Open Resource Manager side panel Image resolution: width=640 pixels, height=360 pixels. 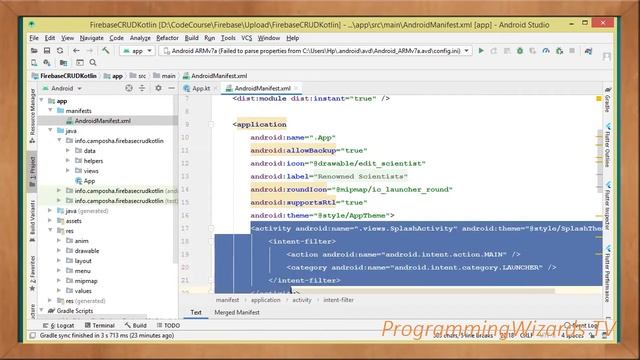point(32,116)
